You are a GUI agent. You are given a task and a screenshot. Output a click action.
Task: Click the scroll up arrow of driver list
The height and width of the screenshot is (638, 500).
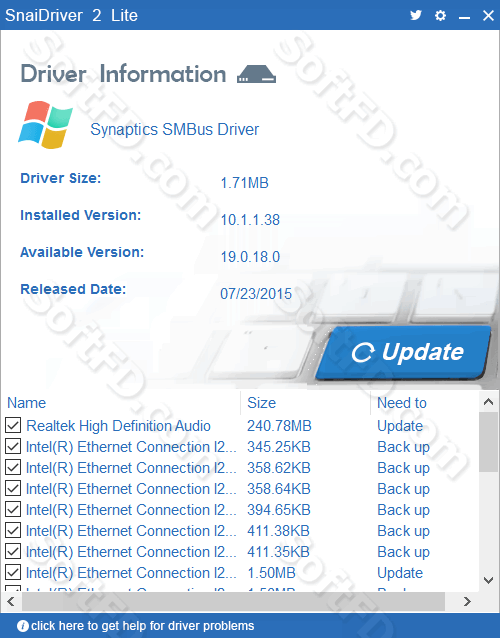coord(489,402)
